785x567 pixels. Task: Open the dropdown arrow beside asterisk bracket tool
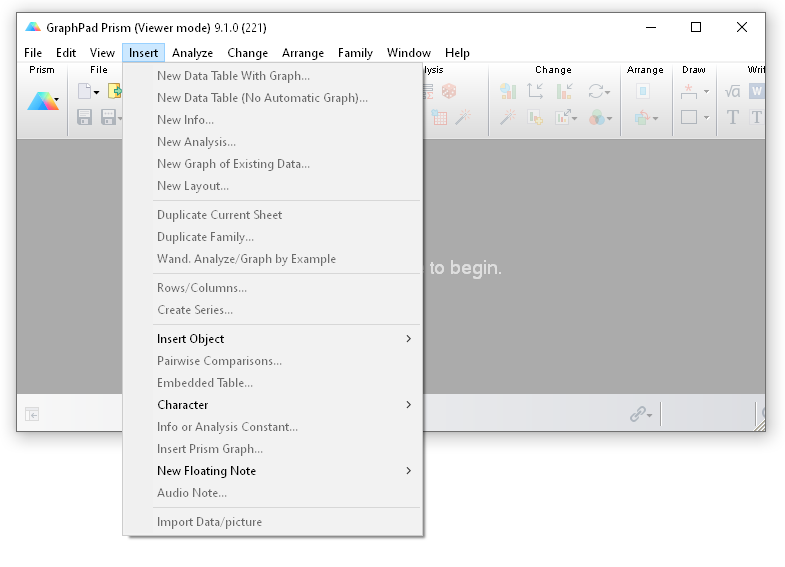coord(706,92)
